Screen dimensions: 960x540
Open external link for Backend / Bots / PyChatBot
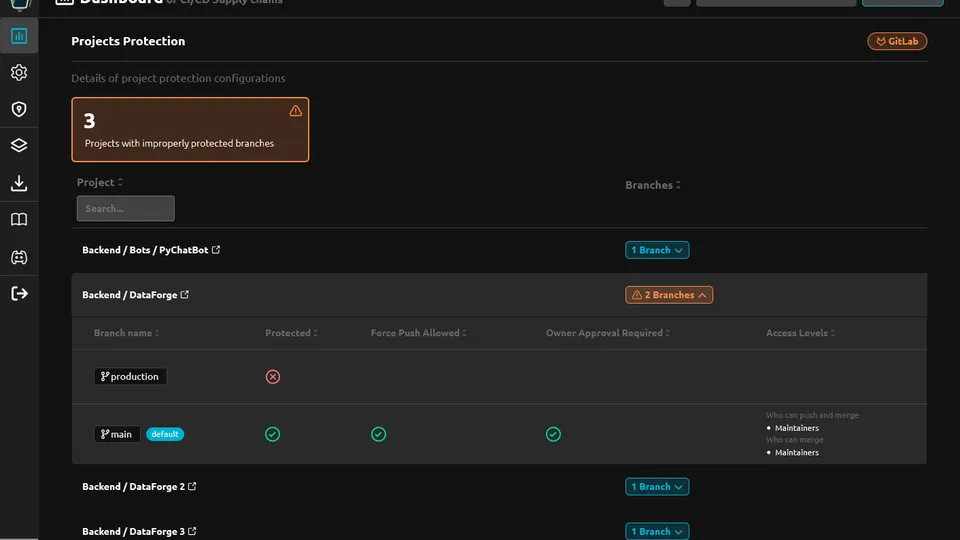point(216,250)
